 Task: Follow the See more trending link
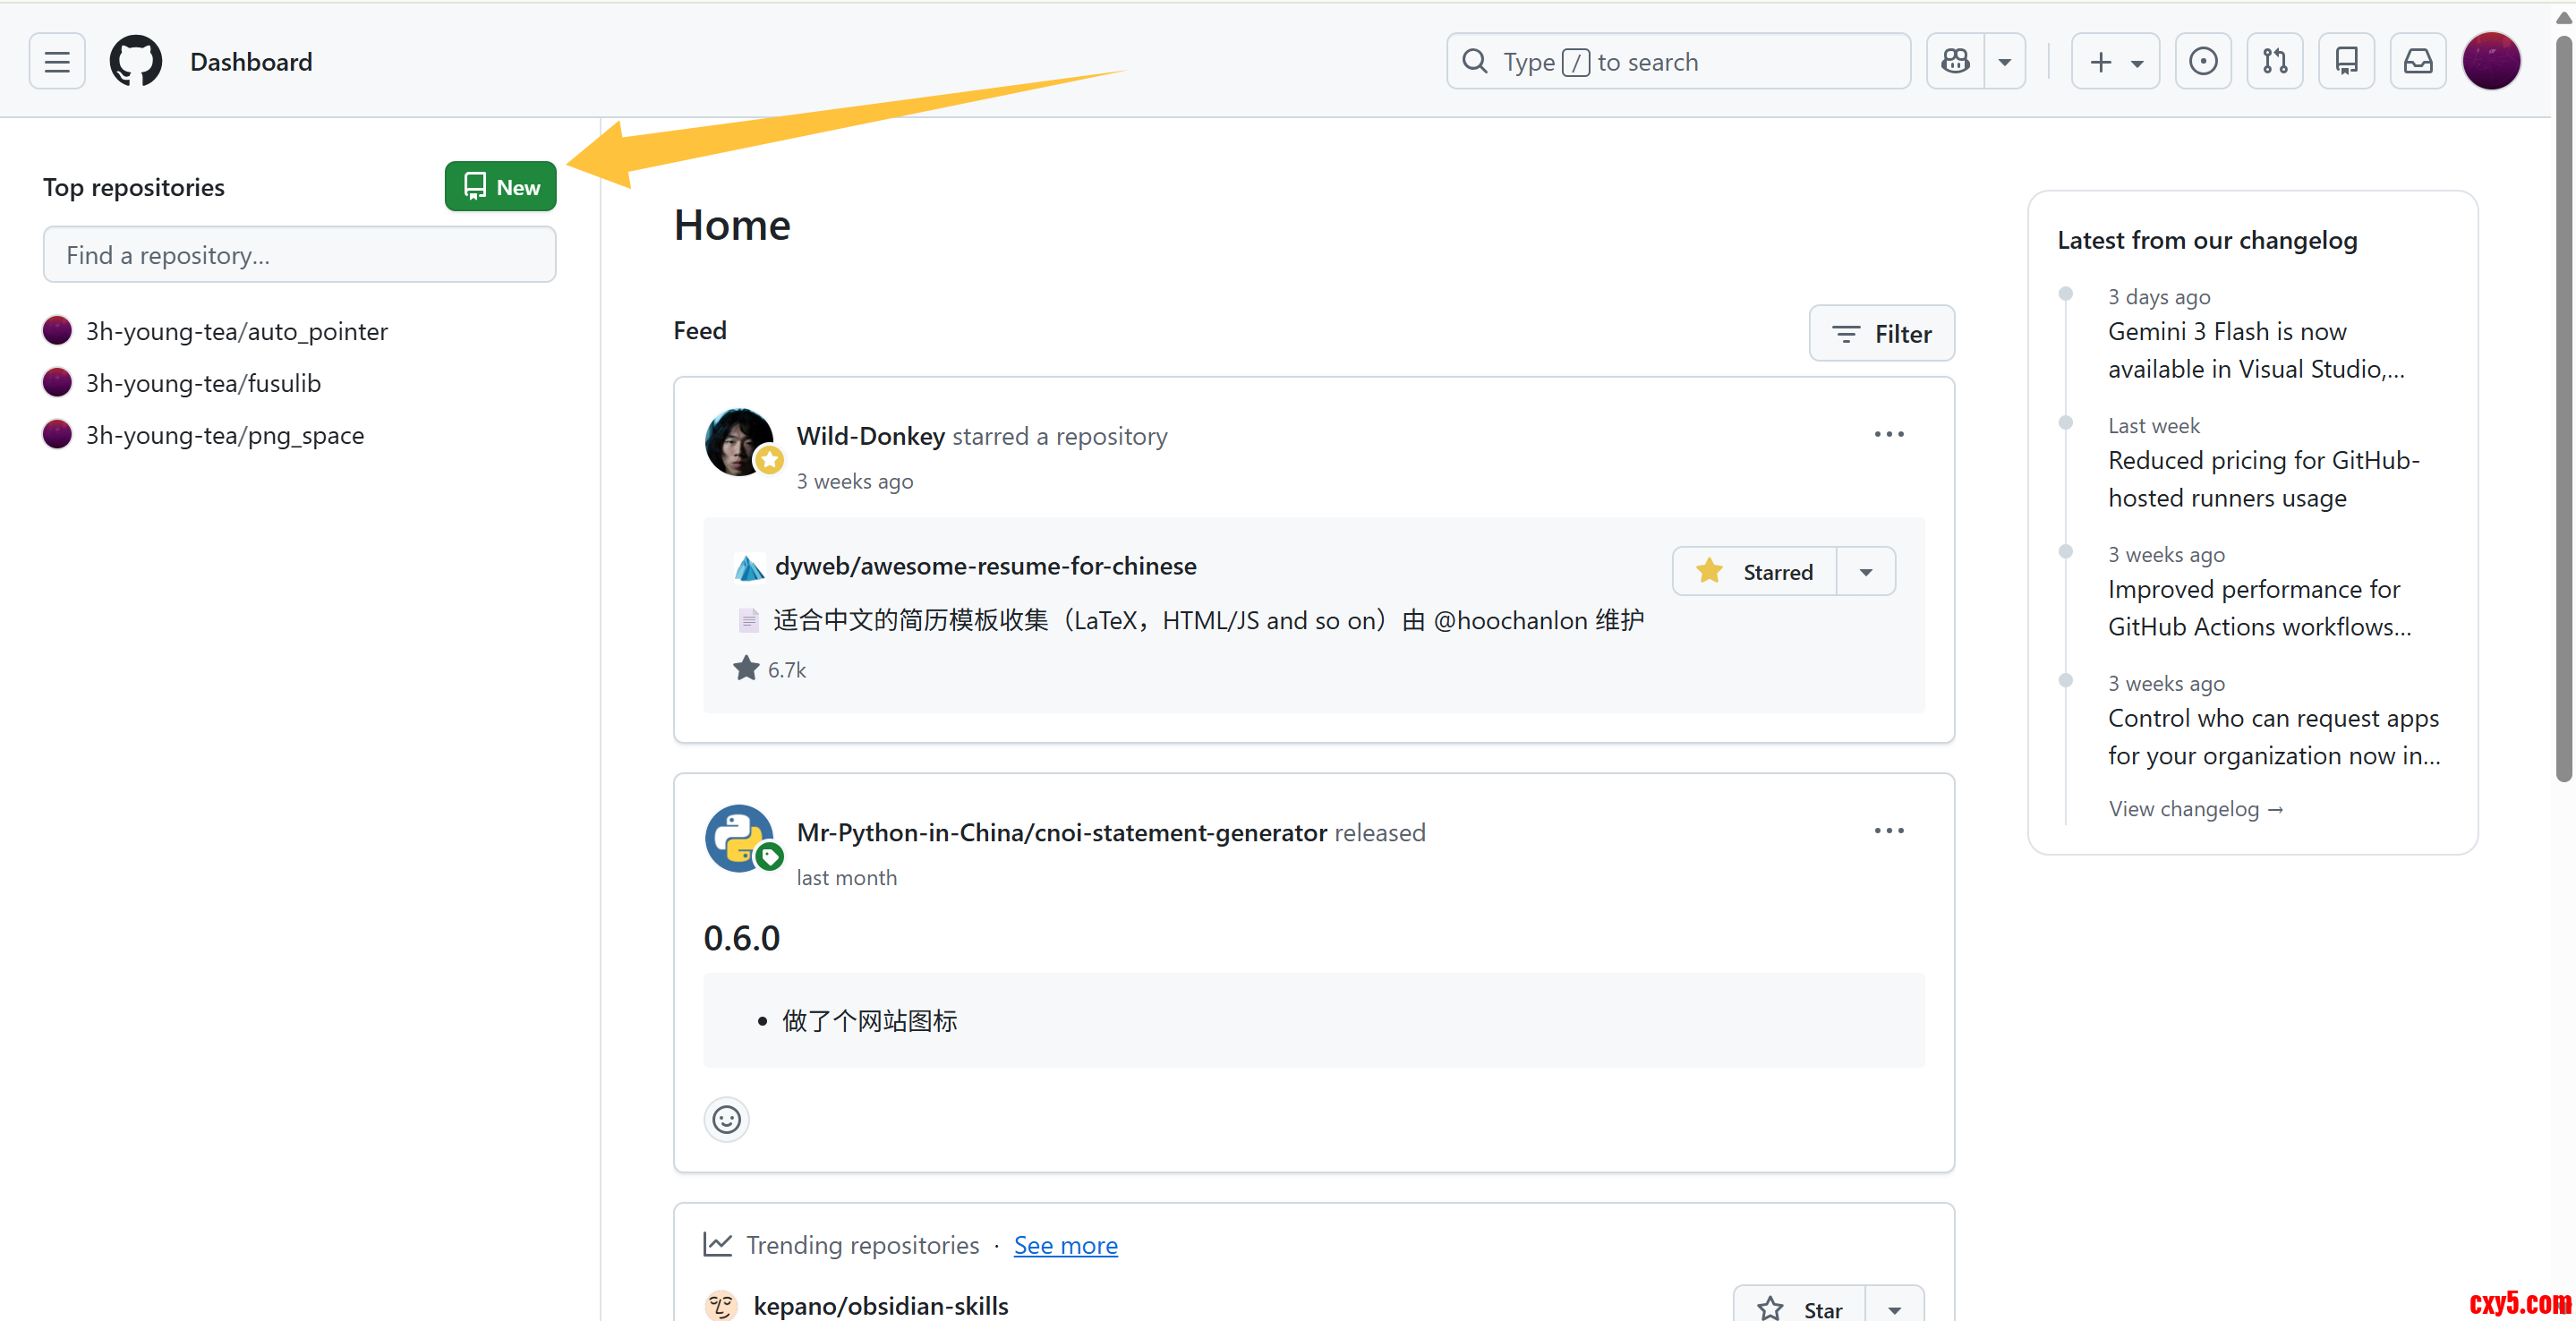click(x=1065, y=1245)
